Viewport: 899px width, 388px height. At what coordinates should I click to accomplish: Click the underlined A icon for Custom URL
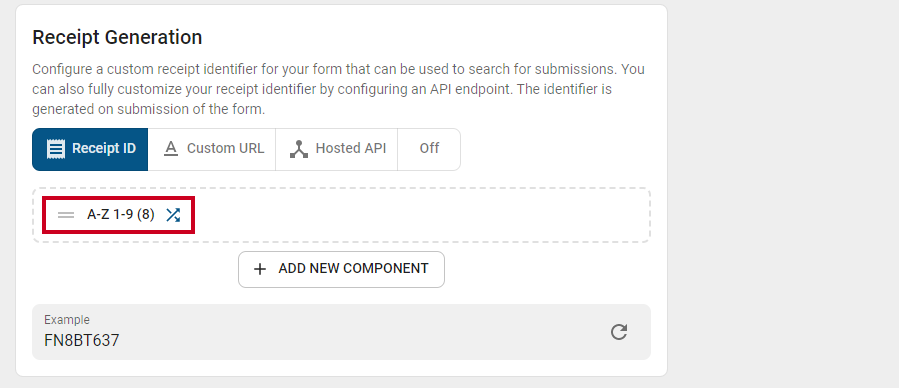tap(171, 149)
